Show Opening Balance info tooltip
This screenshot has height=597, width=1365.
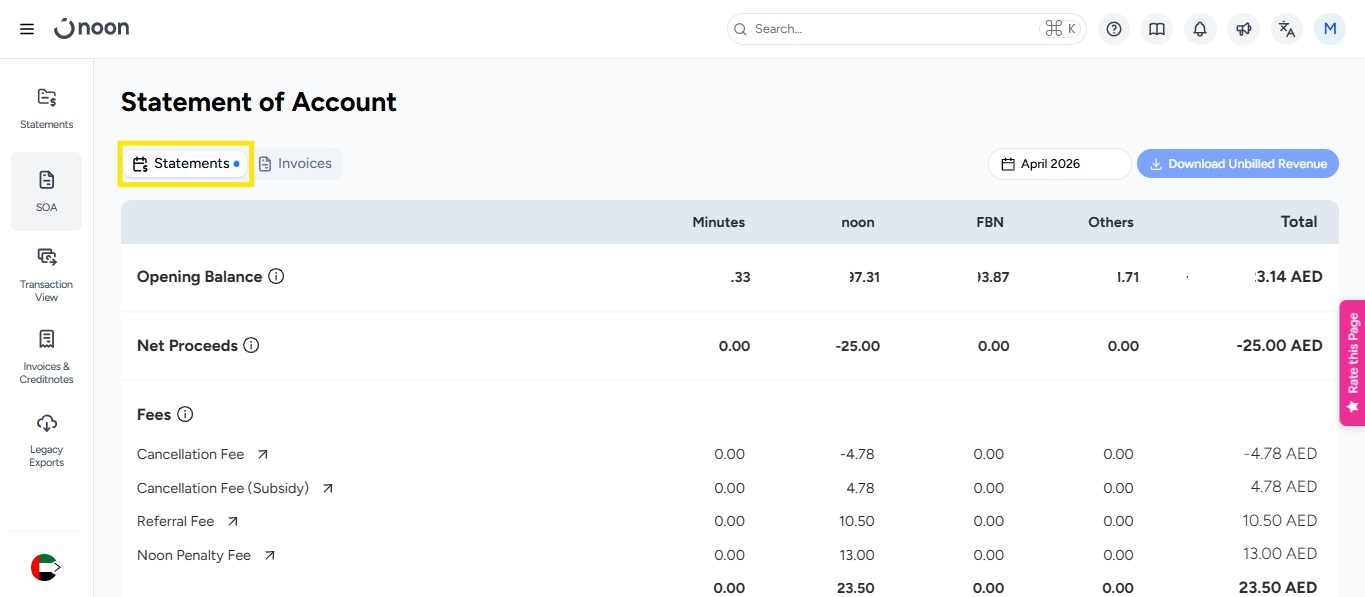(x=276, y=276)
